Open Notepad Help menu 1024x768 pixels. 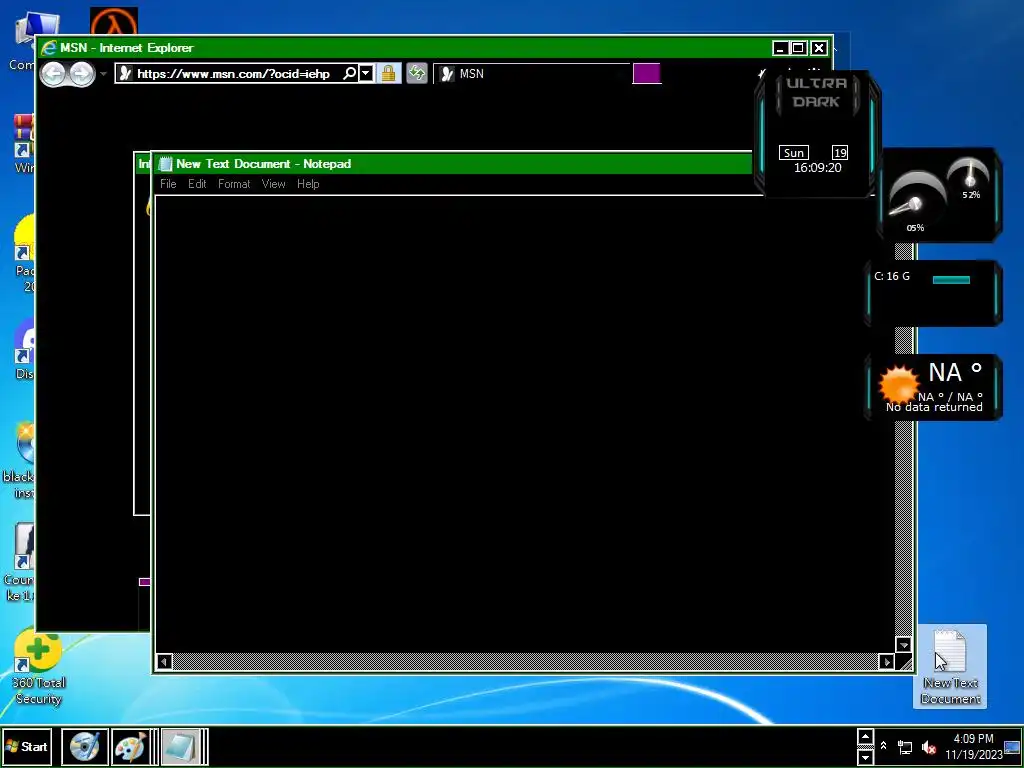[x=308, y=184]
